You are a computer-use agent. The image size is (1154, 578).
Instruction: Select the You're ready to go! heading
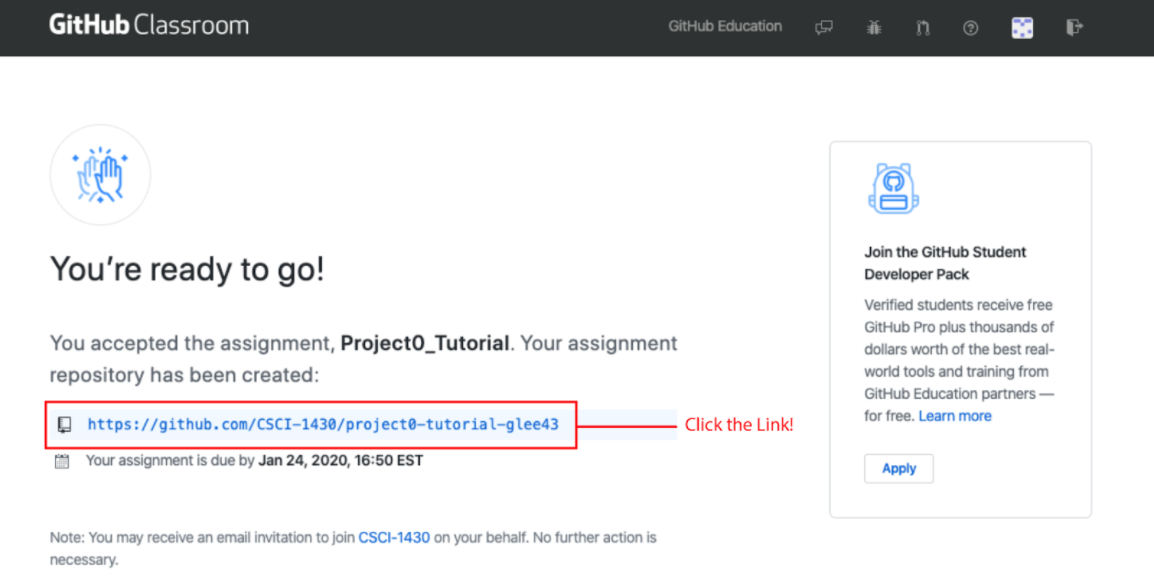187,270
